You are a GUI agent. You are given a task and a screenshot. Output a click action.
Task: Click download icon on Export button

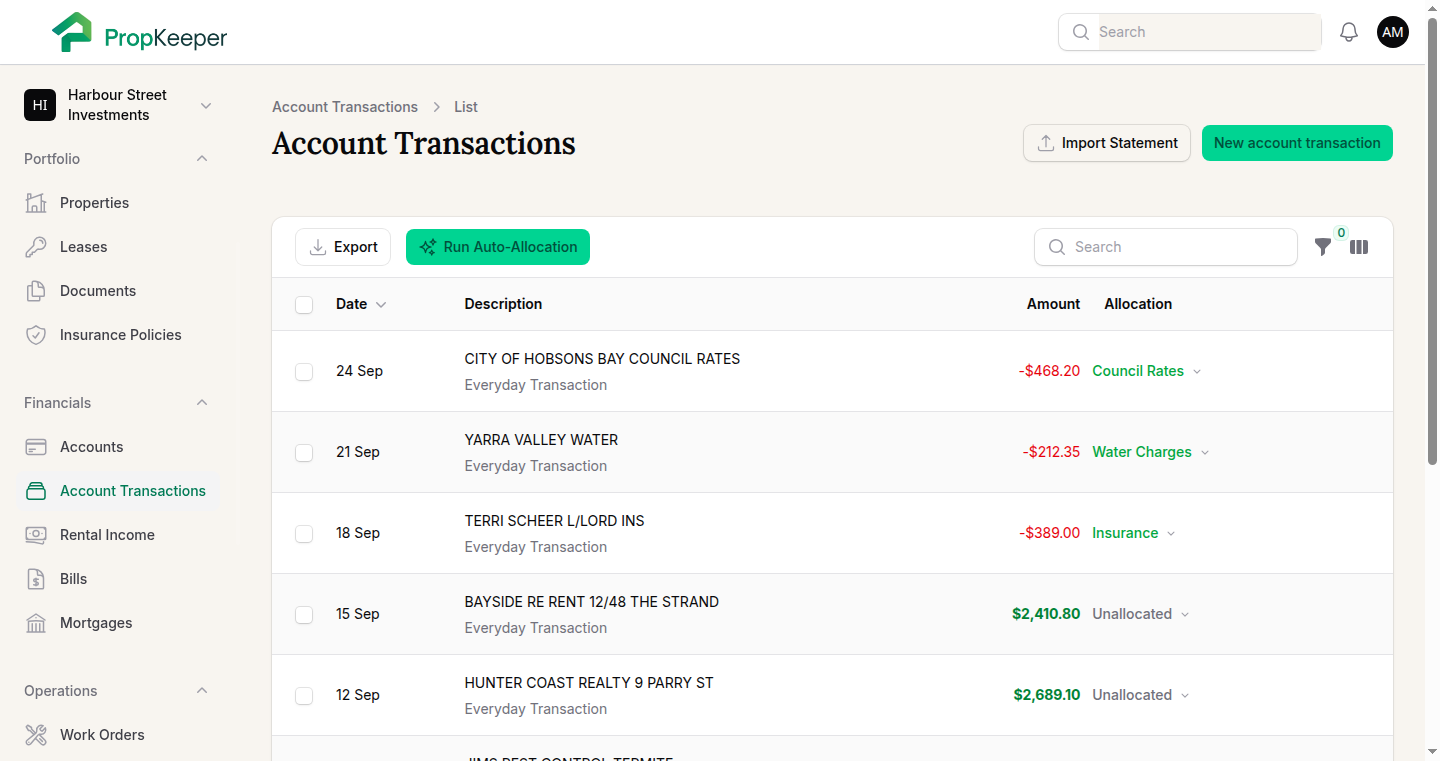(318, 247)
